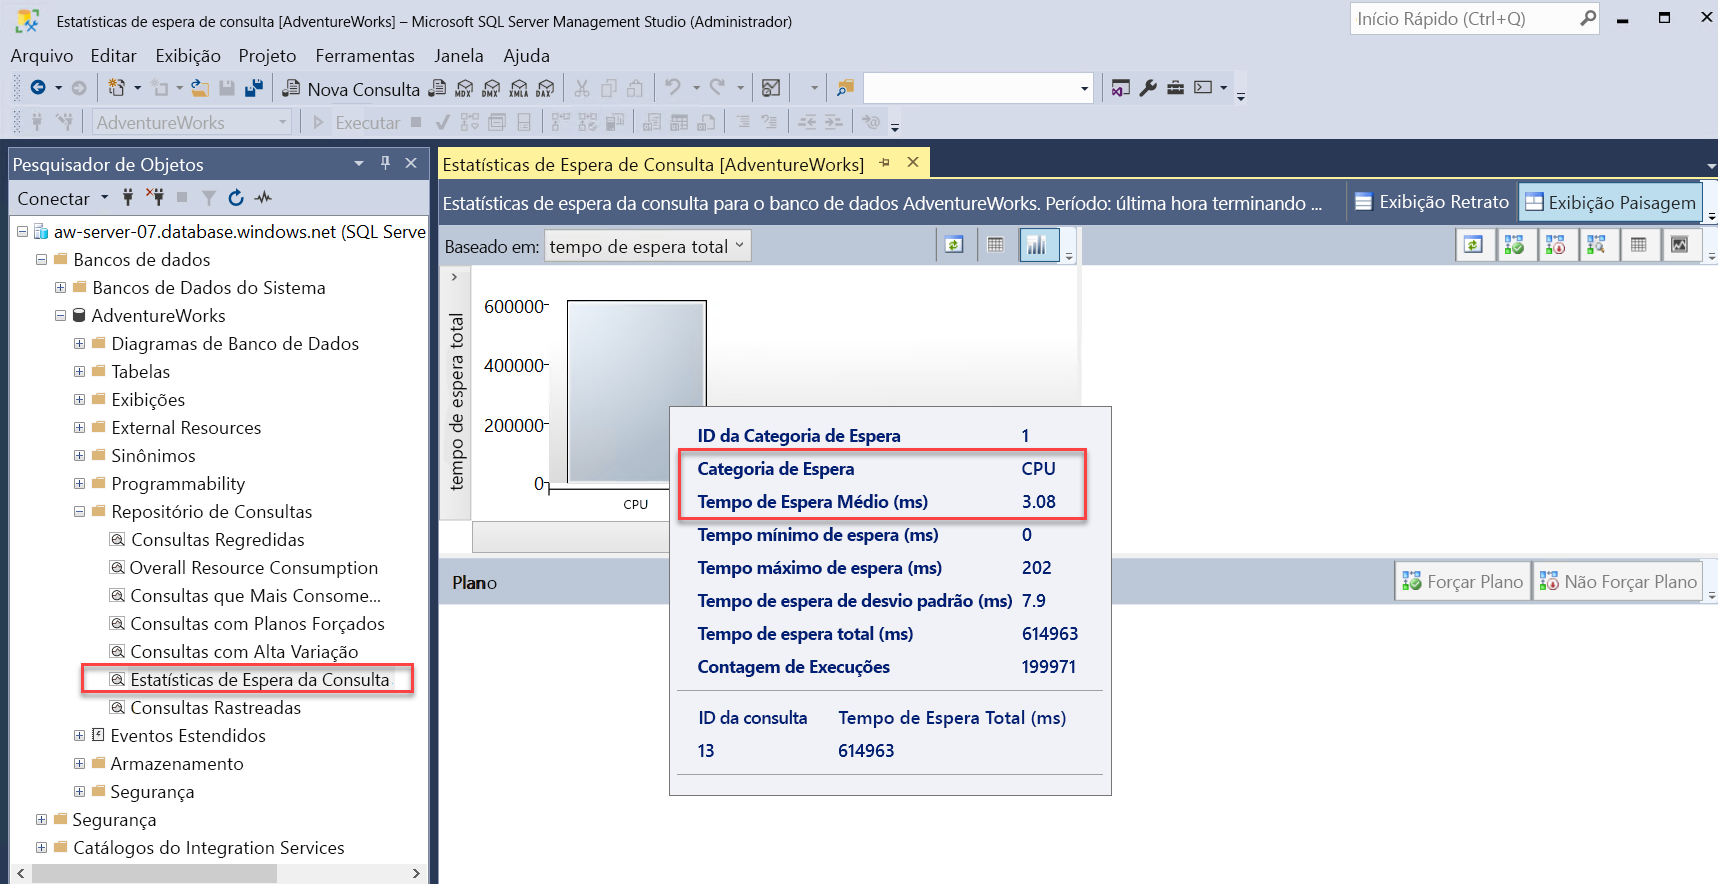Click the Find in Files icon

click(x=845, y=88)
